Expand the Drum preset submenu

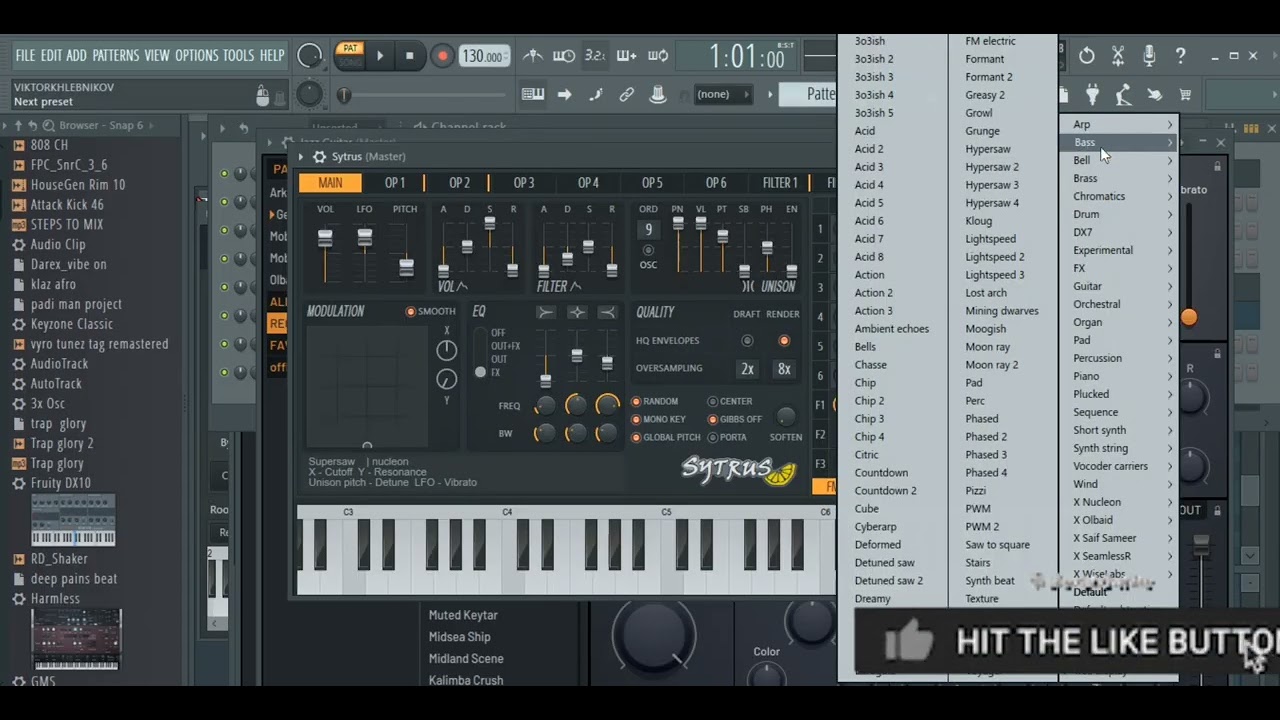click(x=1119, y=214)
